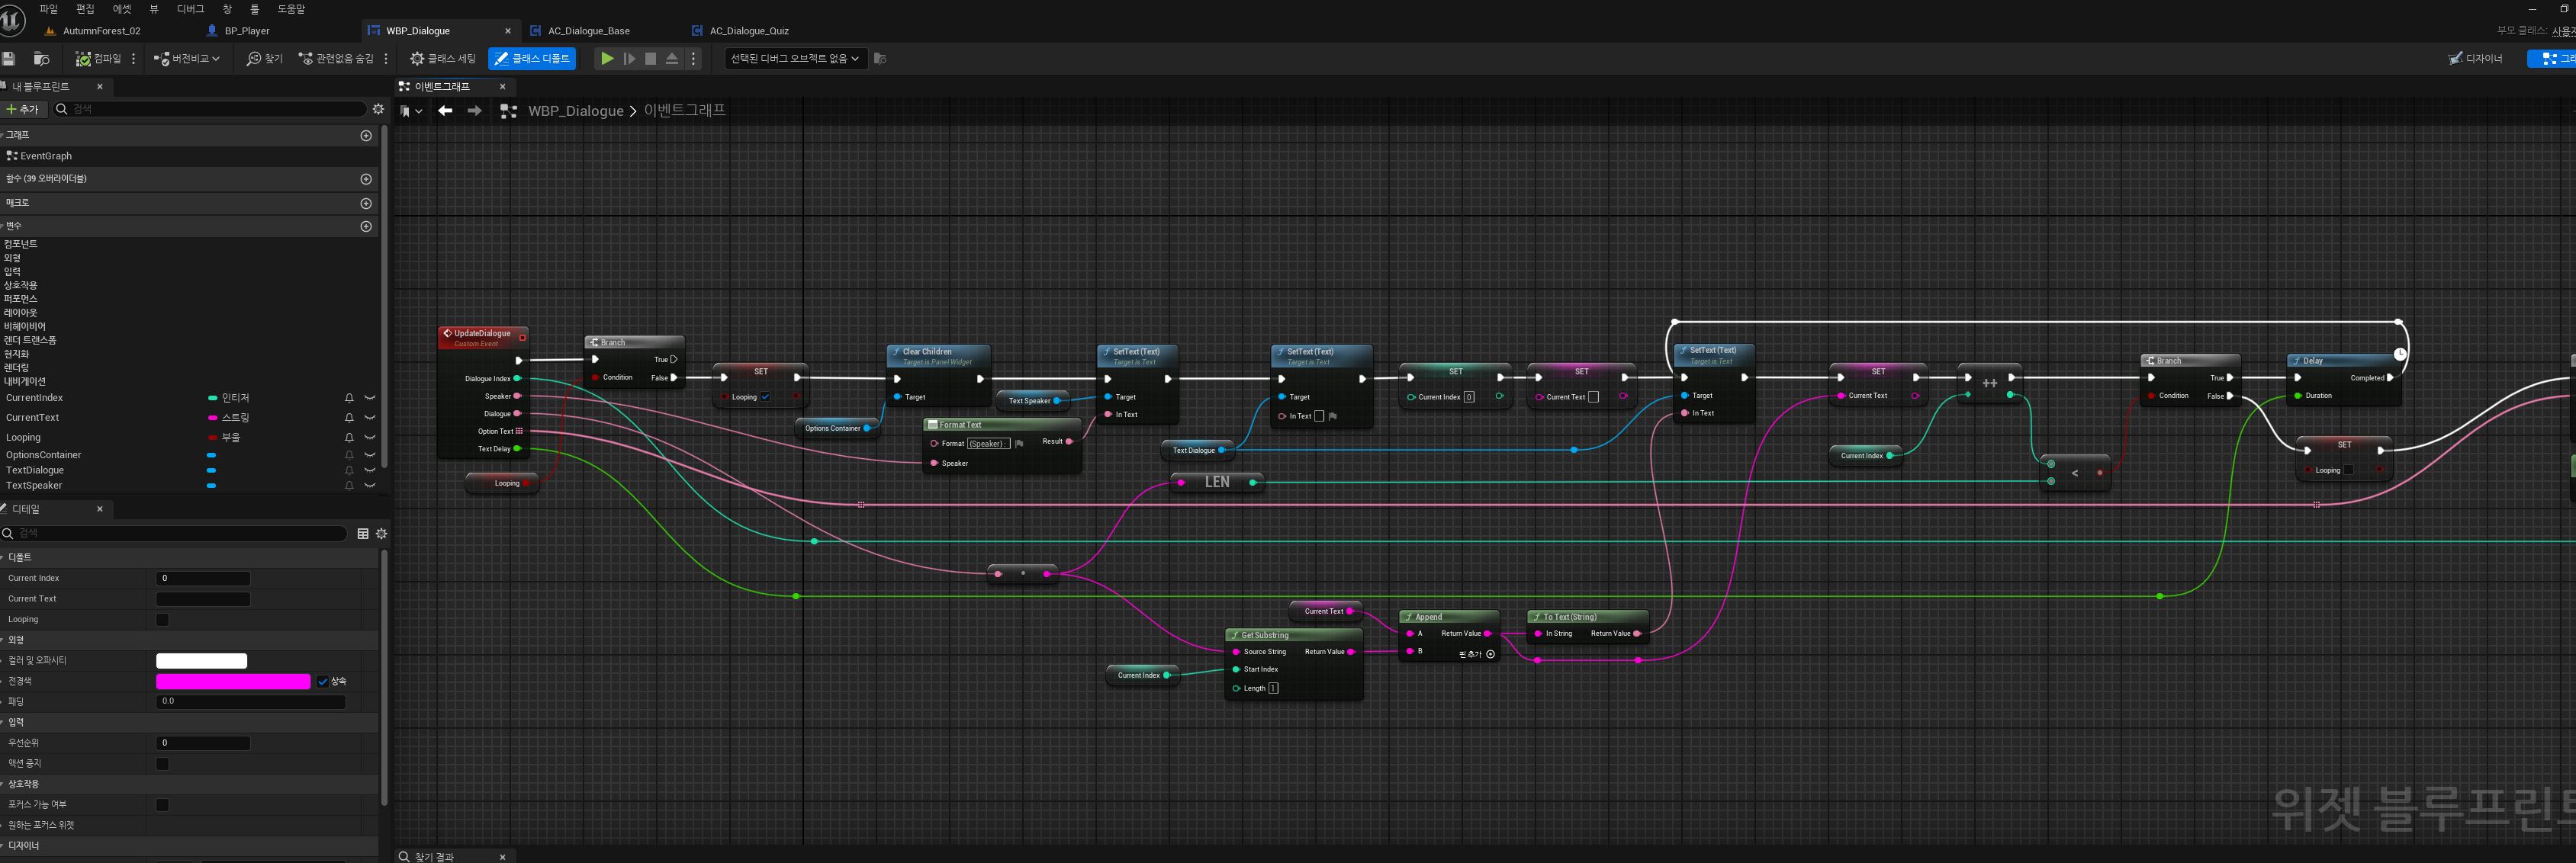Switch to the AC_Dialogue_Quiz tab
Screen dimensions: 2576x863
(749, 31)
